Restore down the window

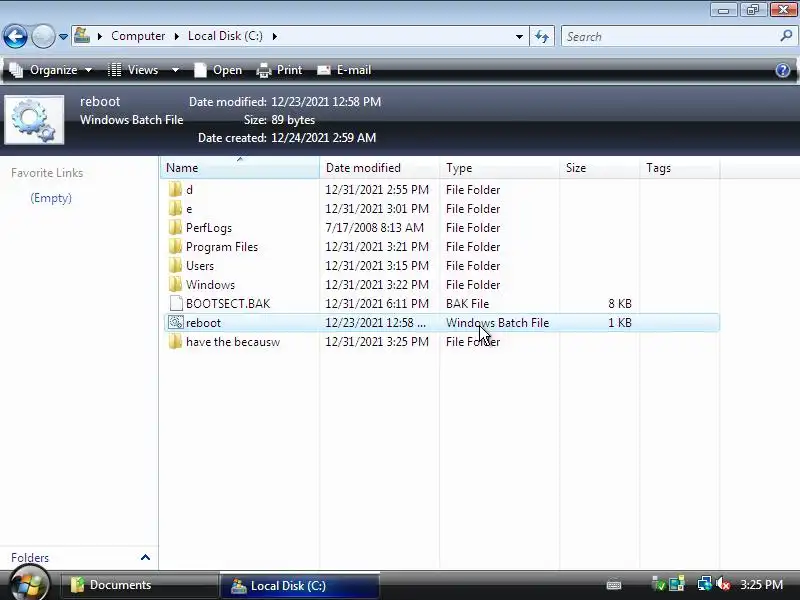753,10
